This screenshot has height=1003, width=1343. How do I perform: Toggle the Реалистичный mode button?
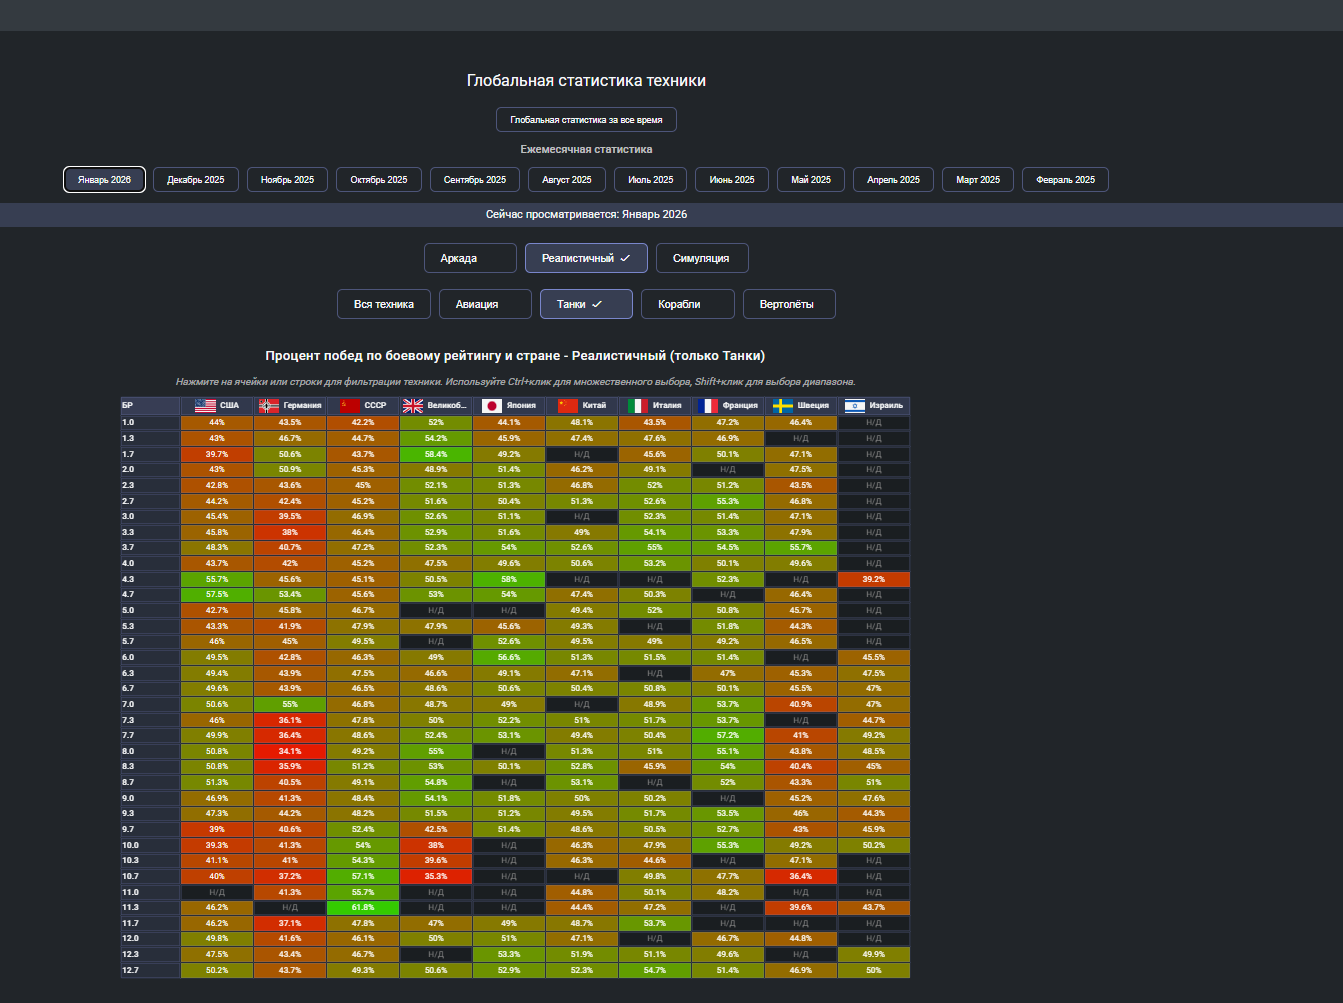586,258
